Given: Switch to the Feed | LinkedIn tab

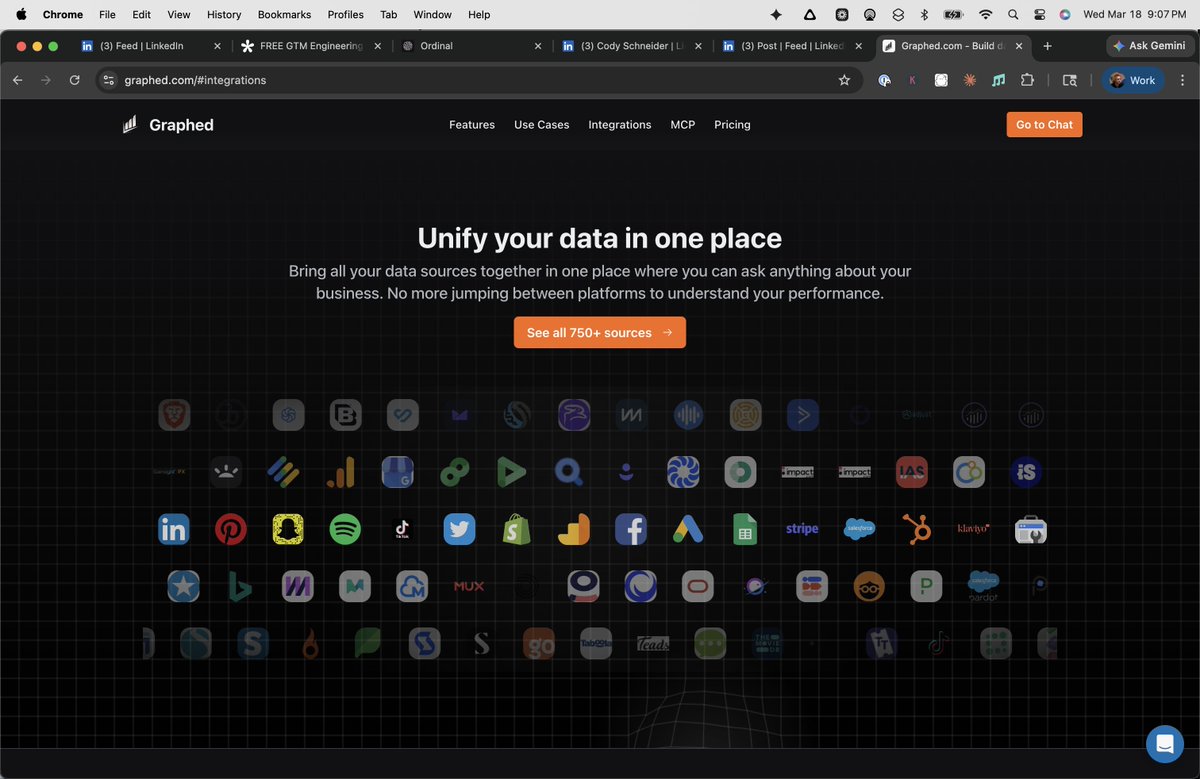Looking at the screenshot, I should click(152, 46).
